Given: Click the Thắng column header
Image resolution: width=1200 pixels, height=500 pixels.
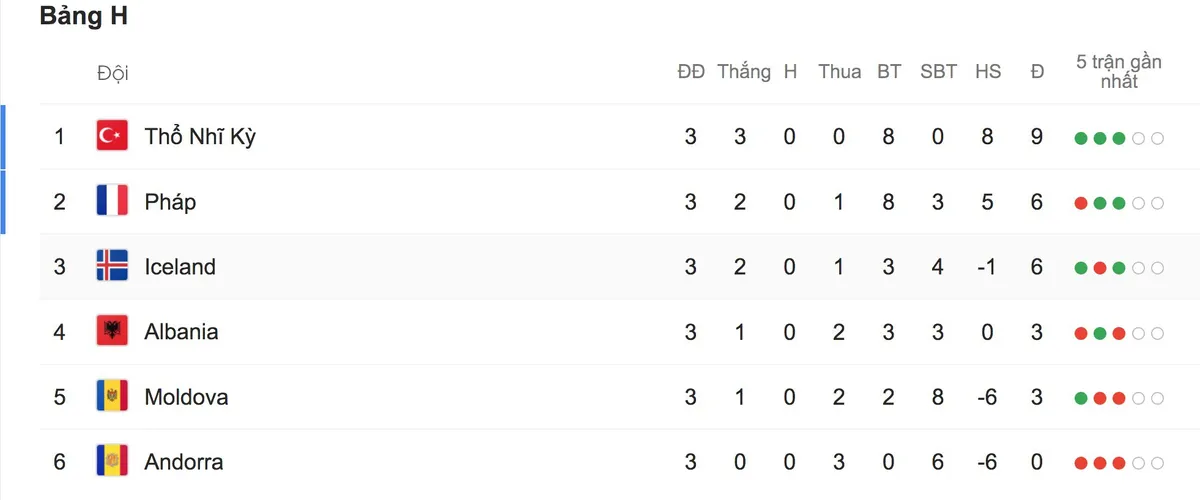Looking at the screenshot, I should pos(744,72).
